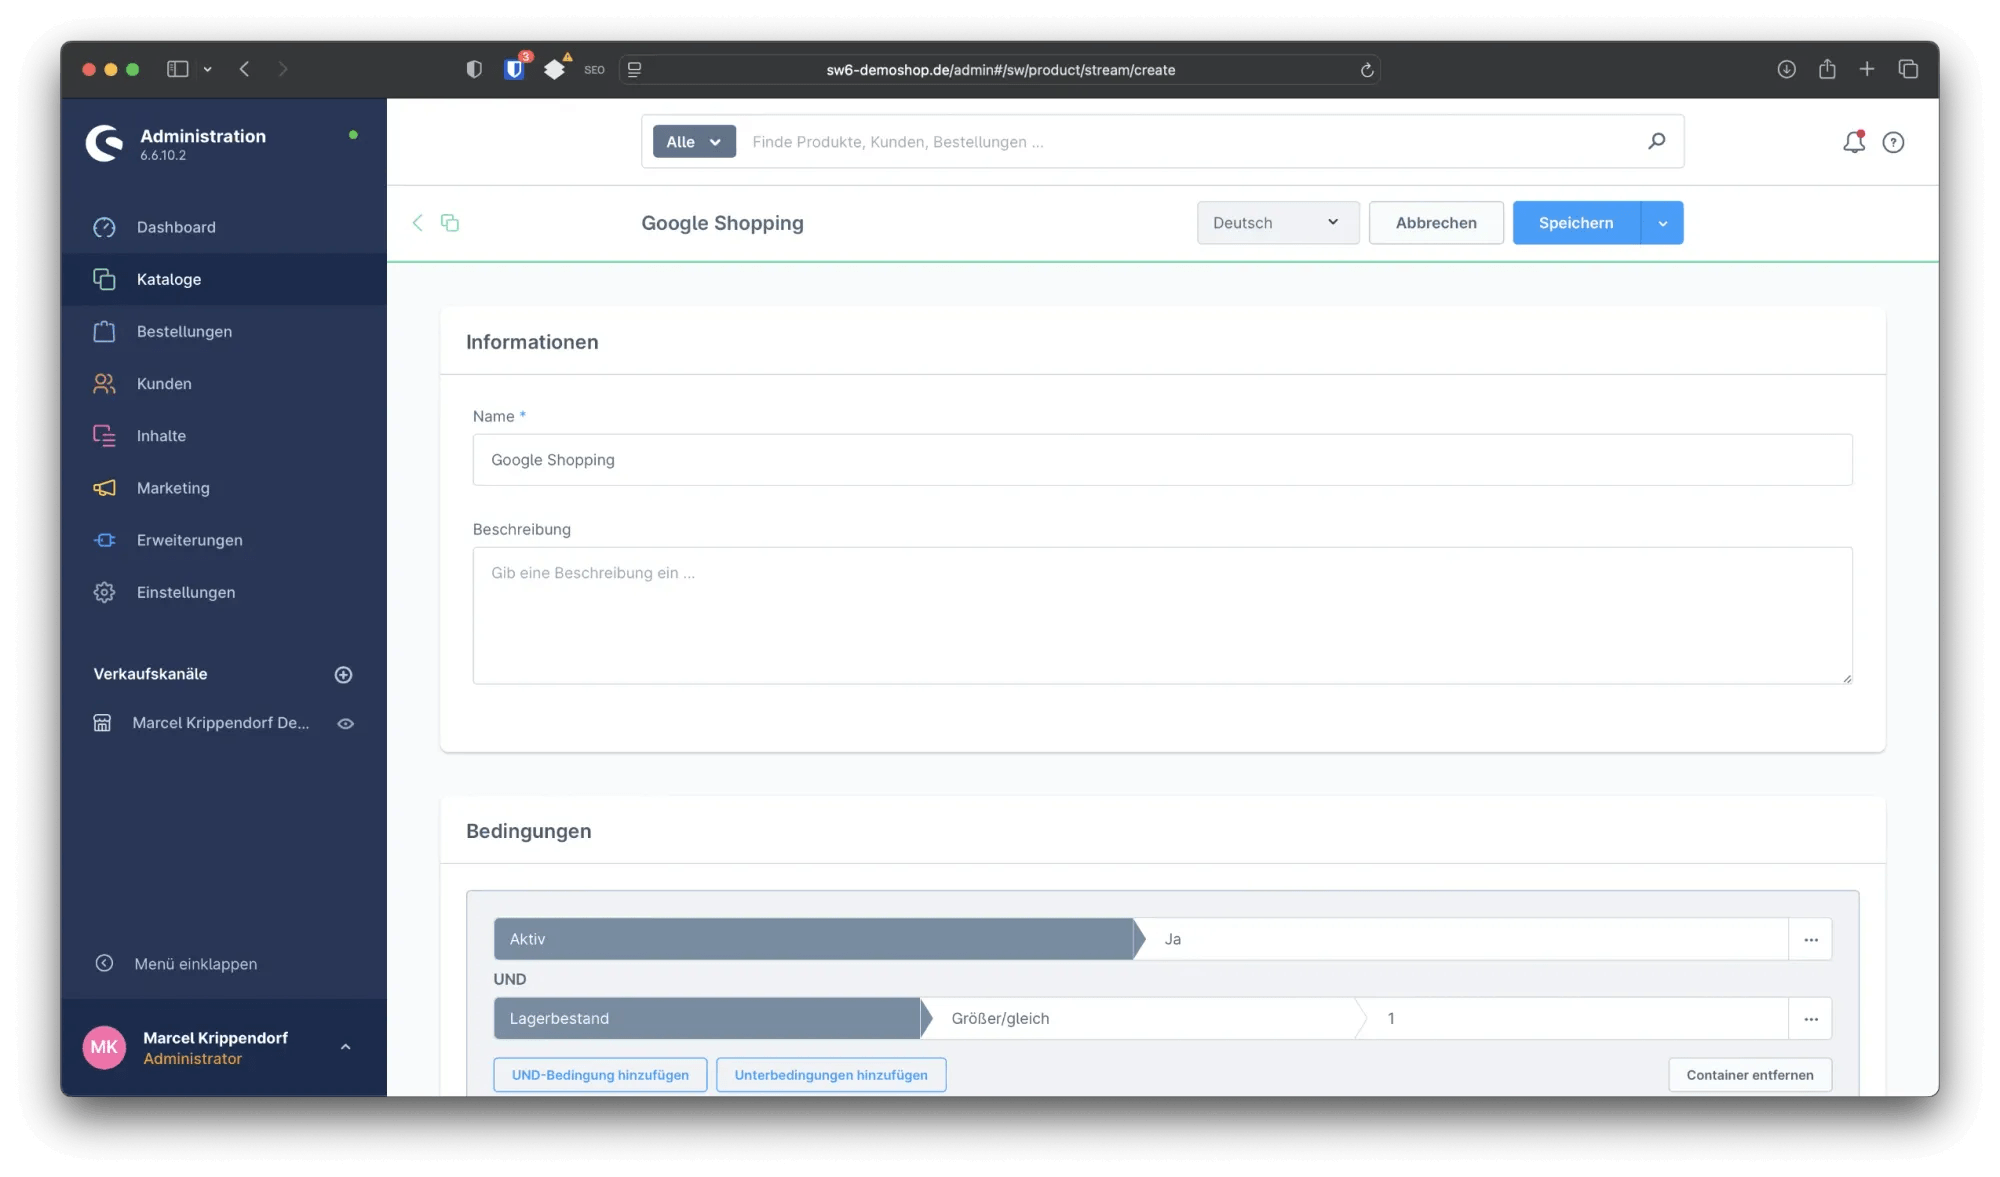Click inside the Beschreibung text area
This screenshot has height=1177, width=2000.
coord(1162,615)
